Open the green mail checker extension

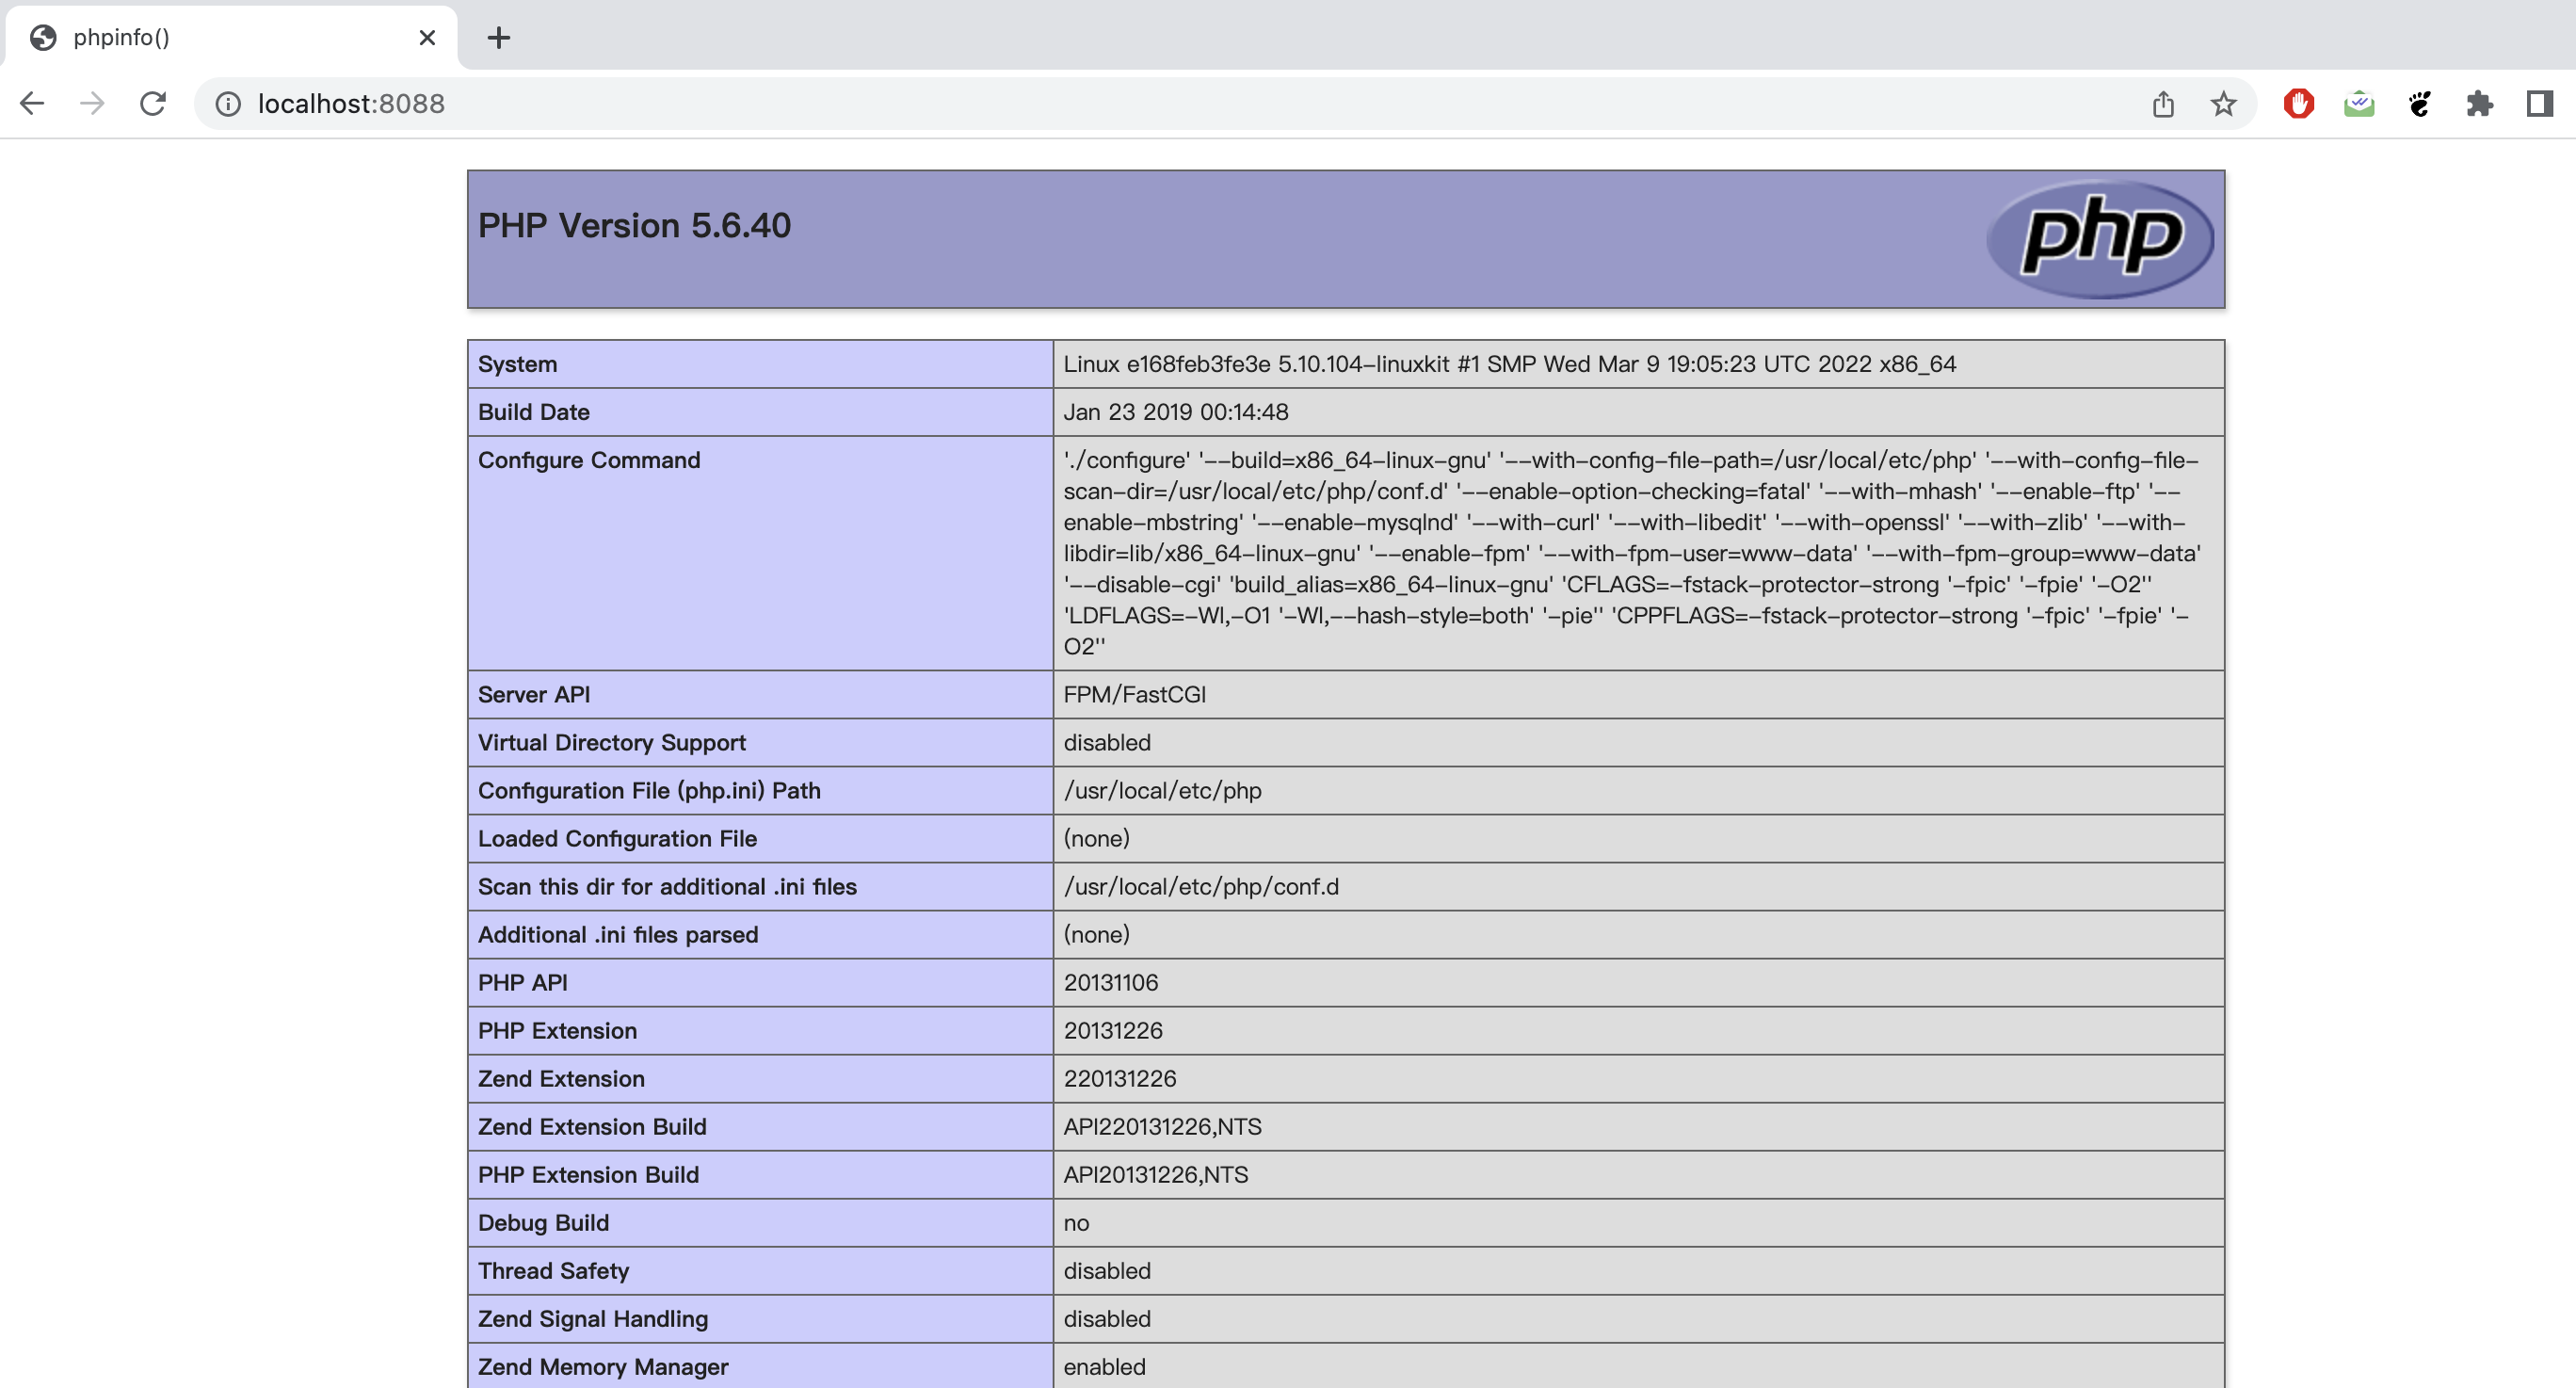(2359, 104)
